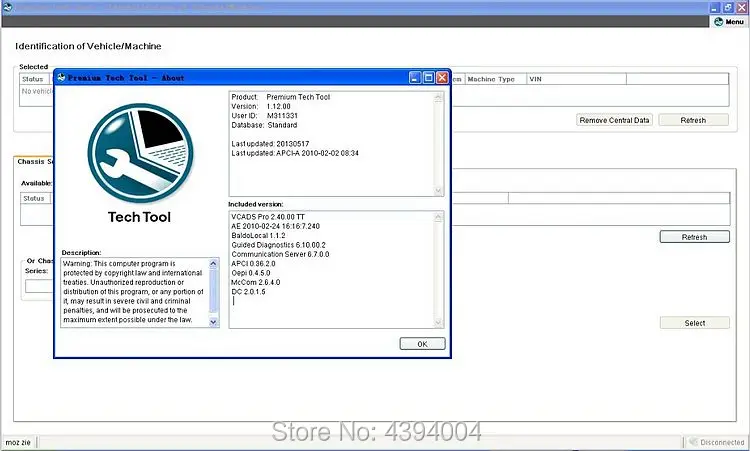Click 'moz zie' status bar text
Image resolution: width=750 pixels, height=451 pixels.
pos(18,443)
